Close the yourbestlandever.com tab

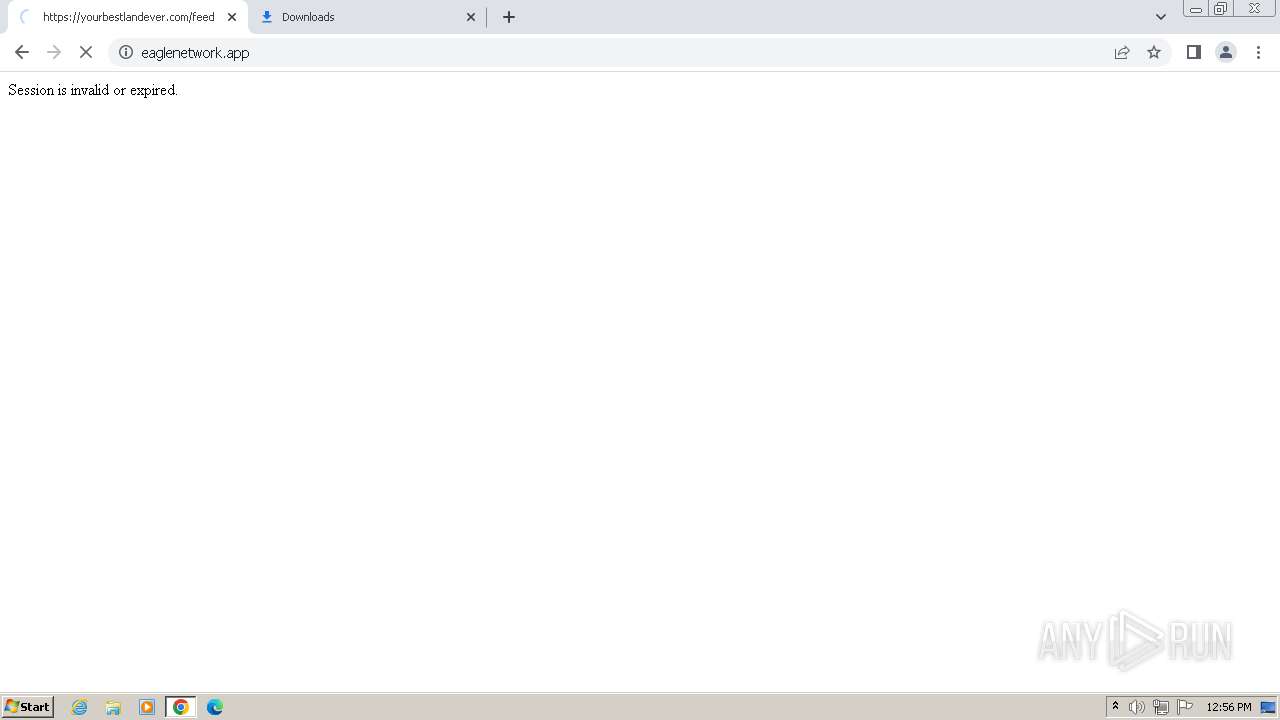pyautogui.click(x=232, y=17)
